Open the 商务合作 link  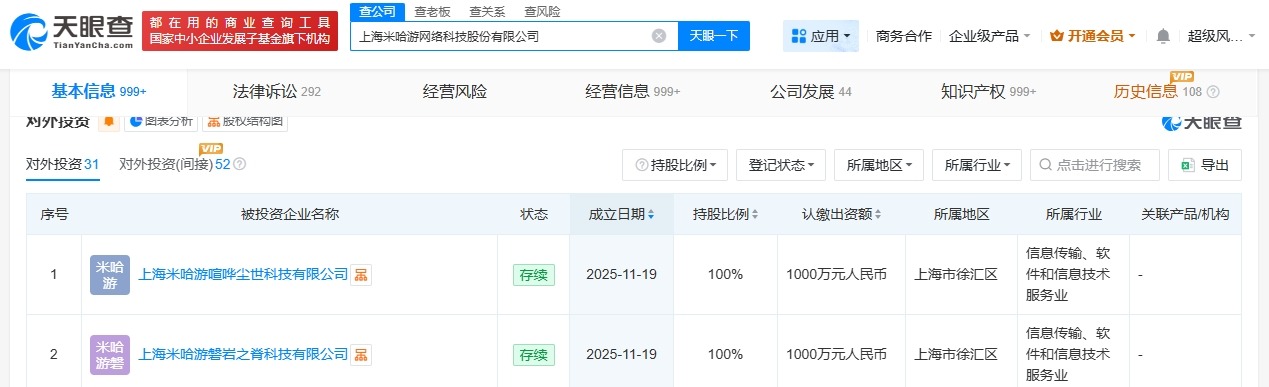(x=904, y=36)
